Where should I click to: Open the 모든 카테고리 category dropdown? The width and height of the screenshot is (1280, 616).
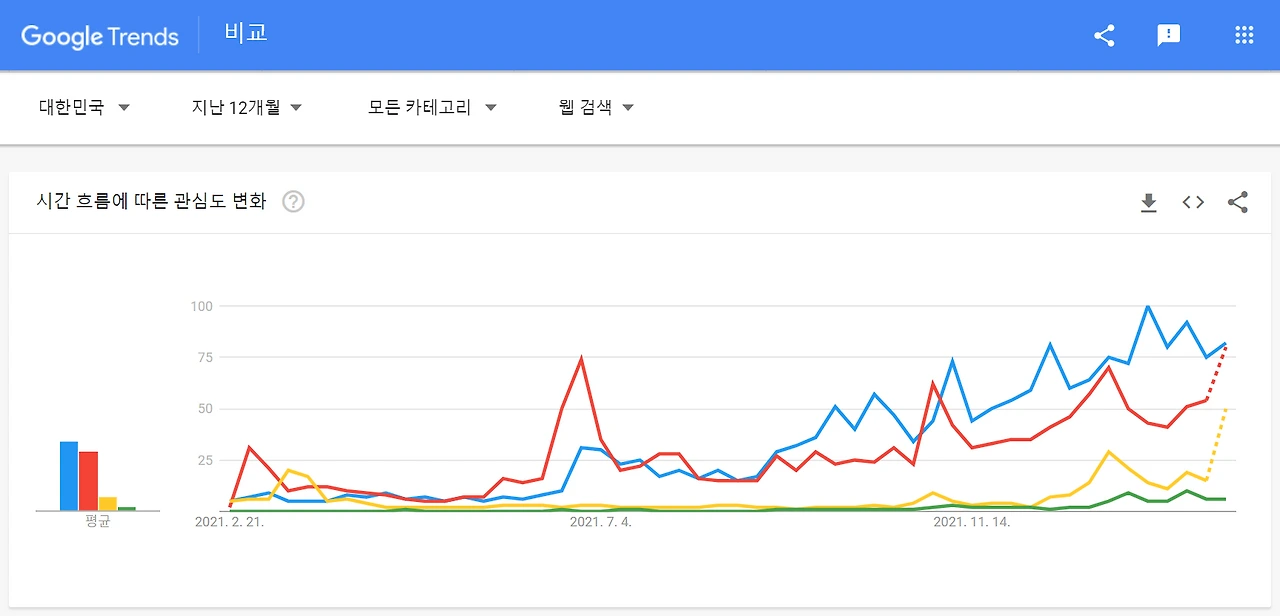(432, 107)
